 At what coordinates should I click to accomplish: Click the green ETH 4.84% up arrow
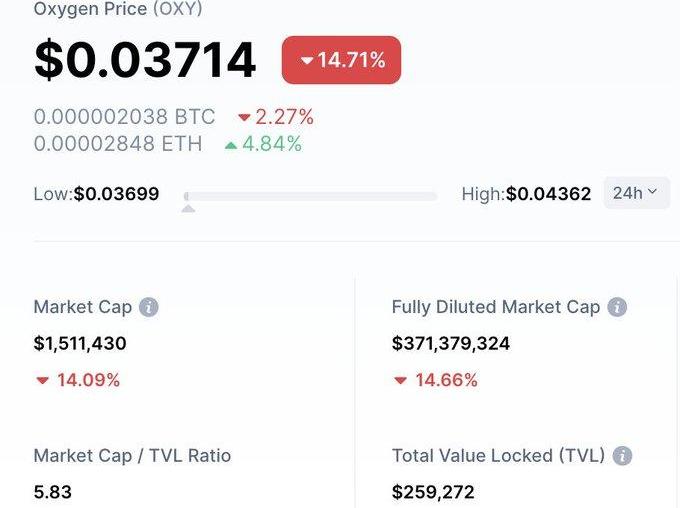(231, 145)
